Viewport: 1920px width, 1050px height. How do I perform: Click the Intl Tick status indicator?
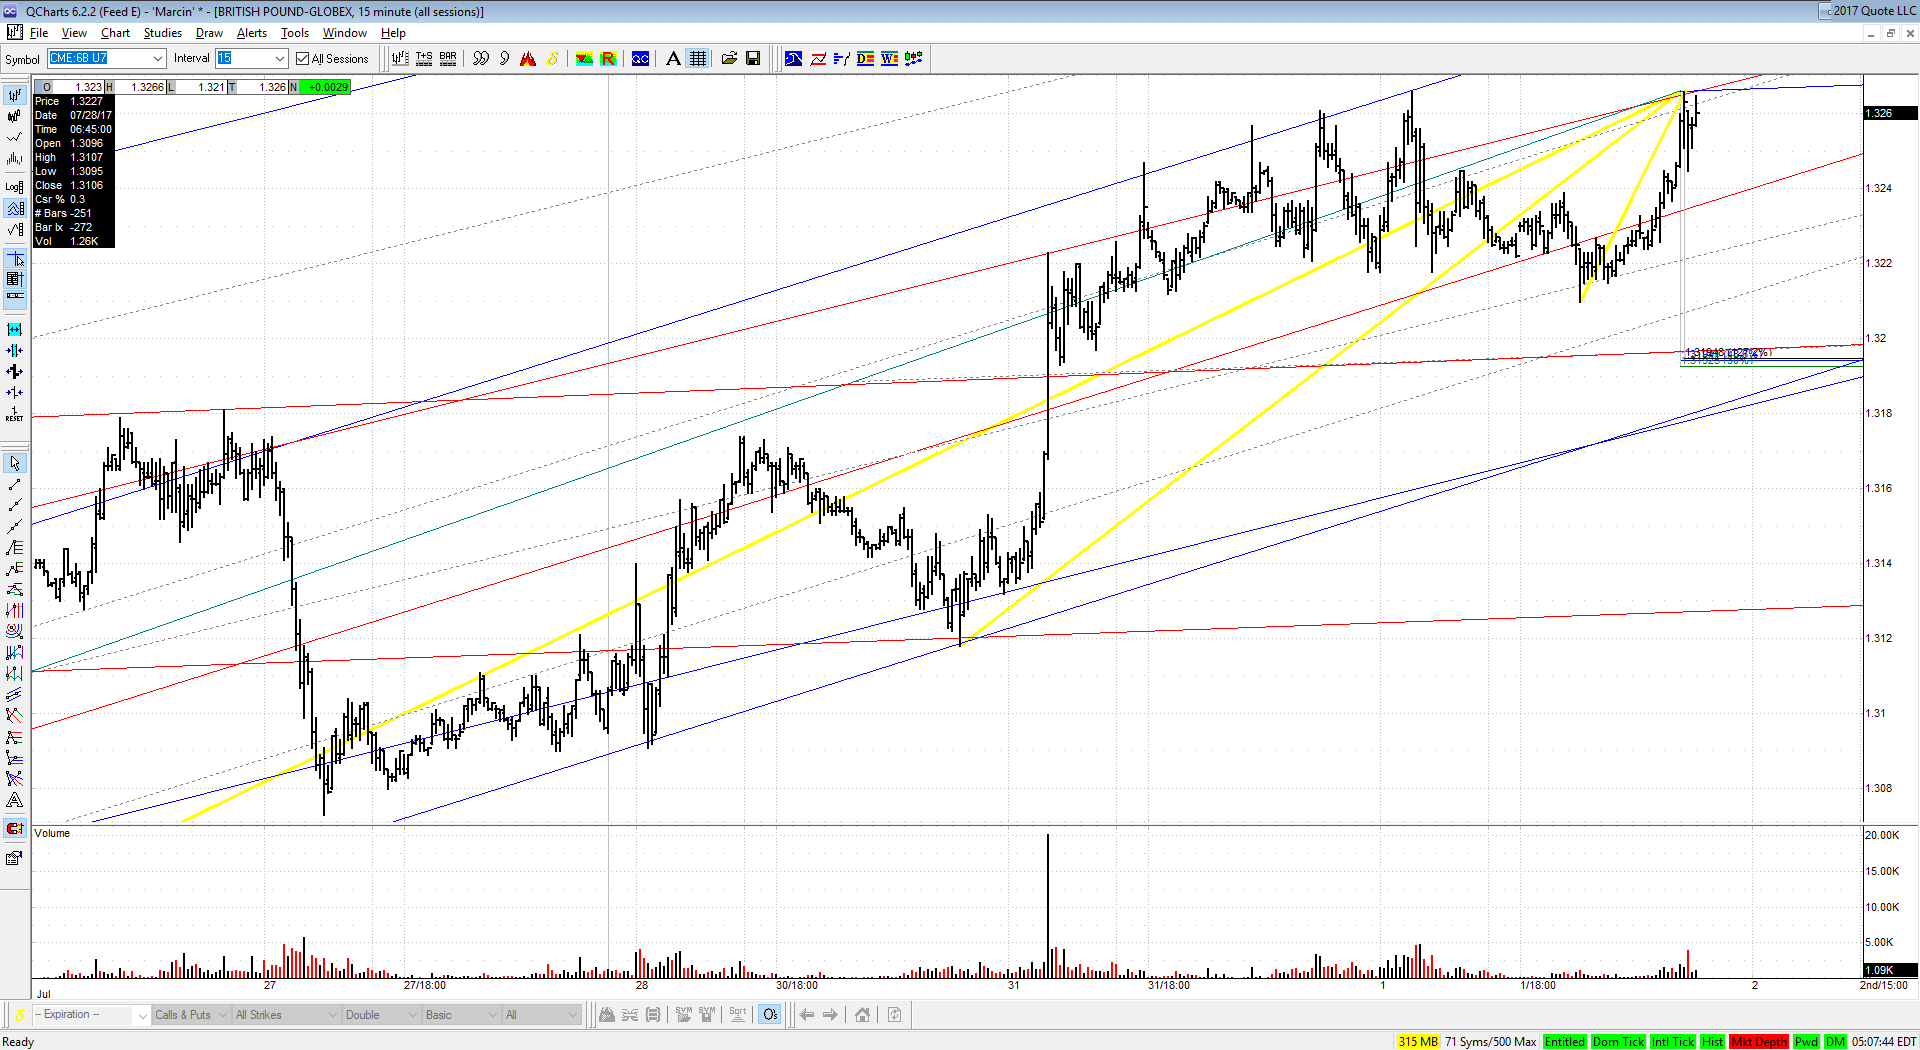pyautogui.click(x=1673, y=1042)
